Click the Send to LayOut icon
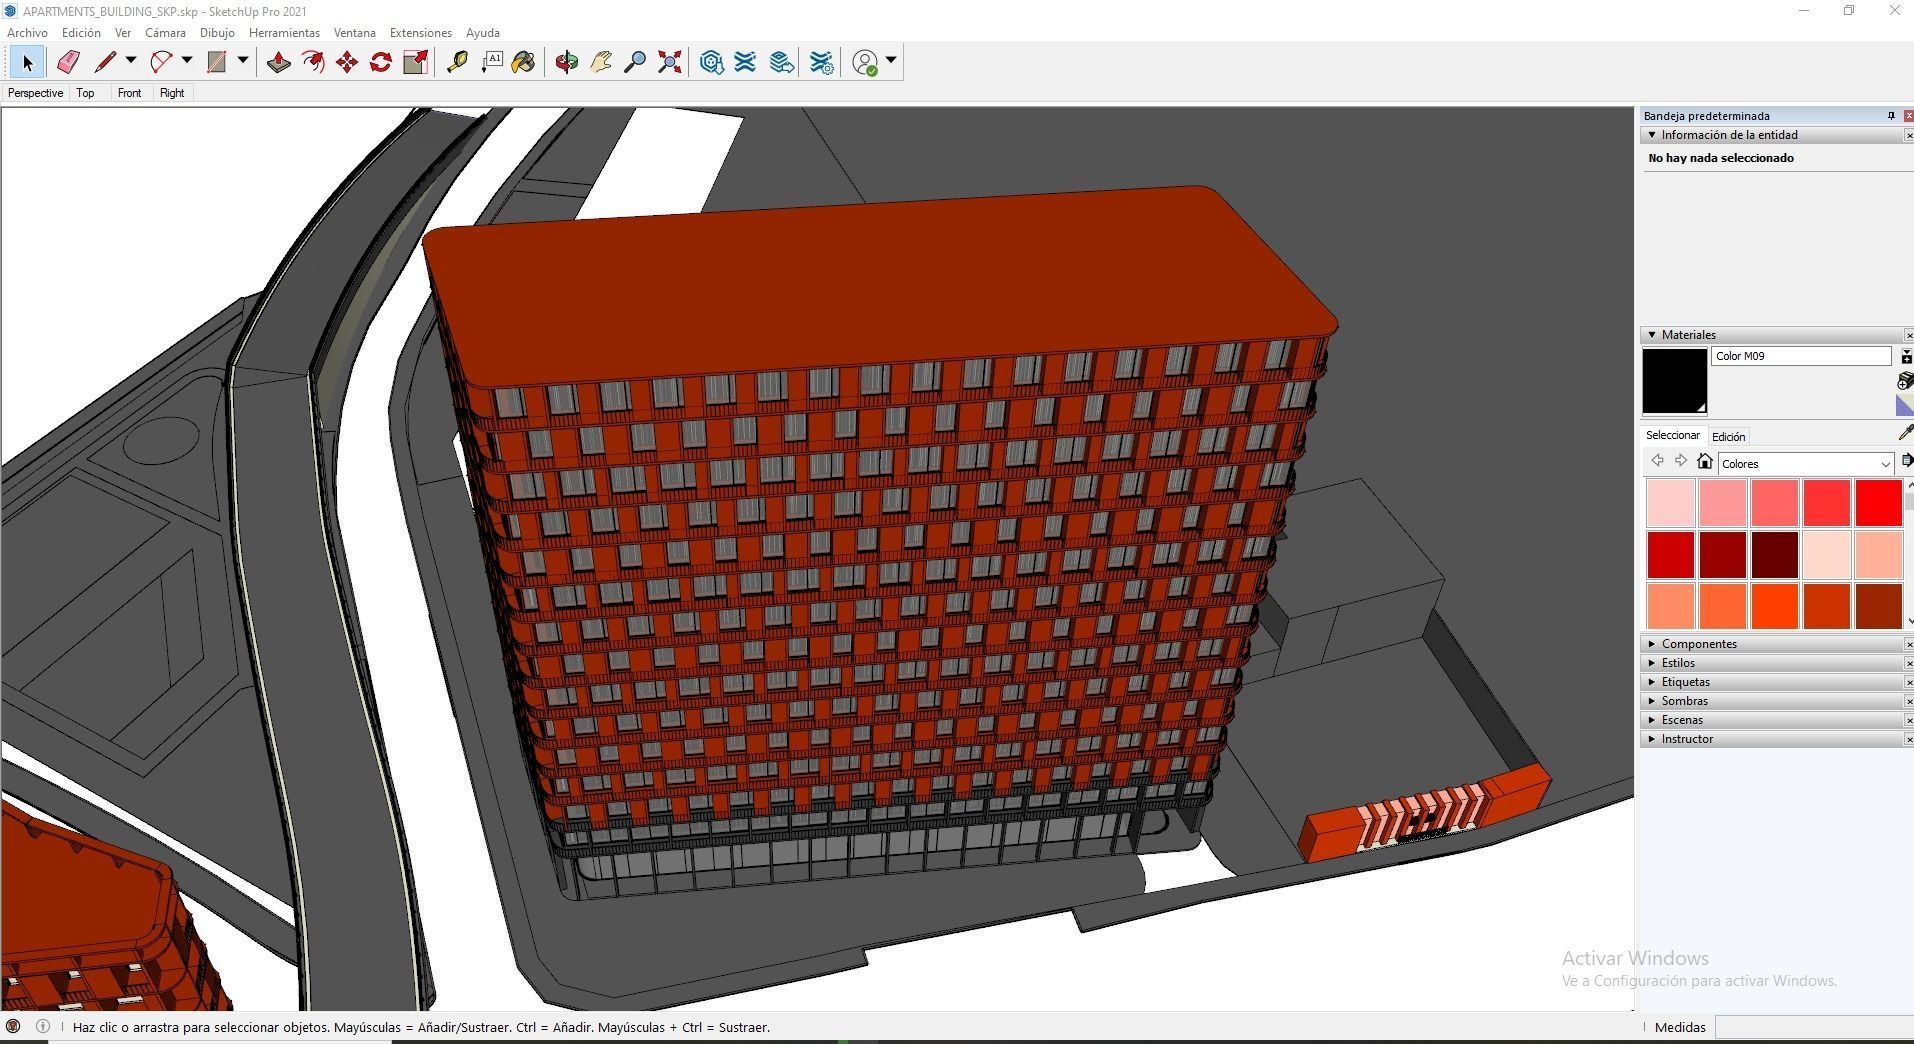The height and width of the screenshot is (1044, 1914). (782, 62)
